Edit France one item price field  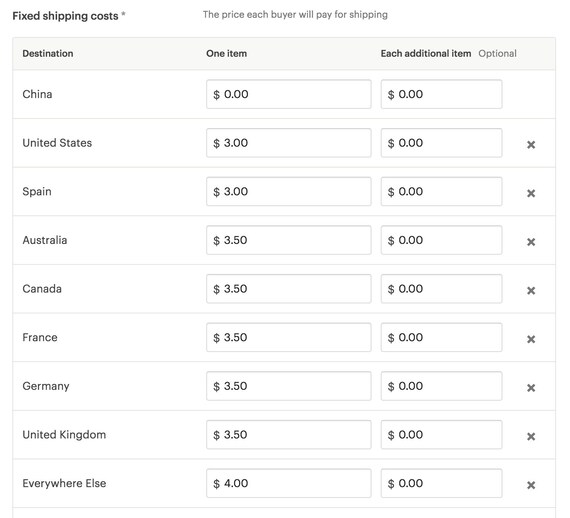(x=289, y=337)
